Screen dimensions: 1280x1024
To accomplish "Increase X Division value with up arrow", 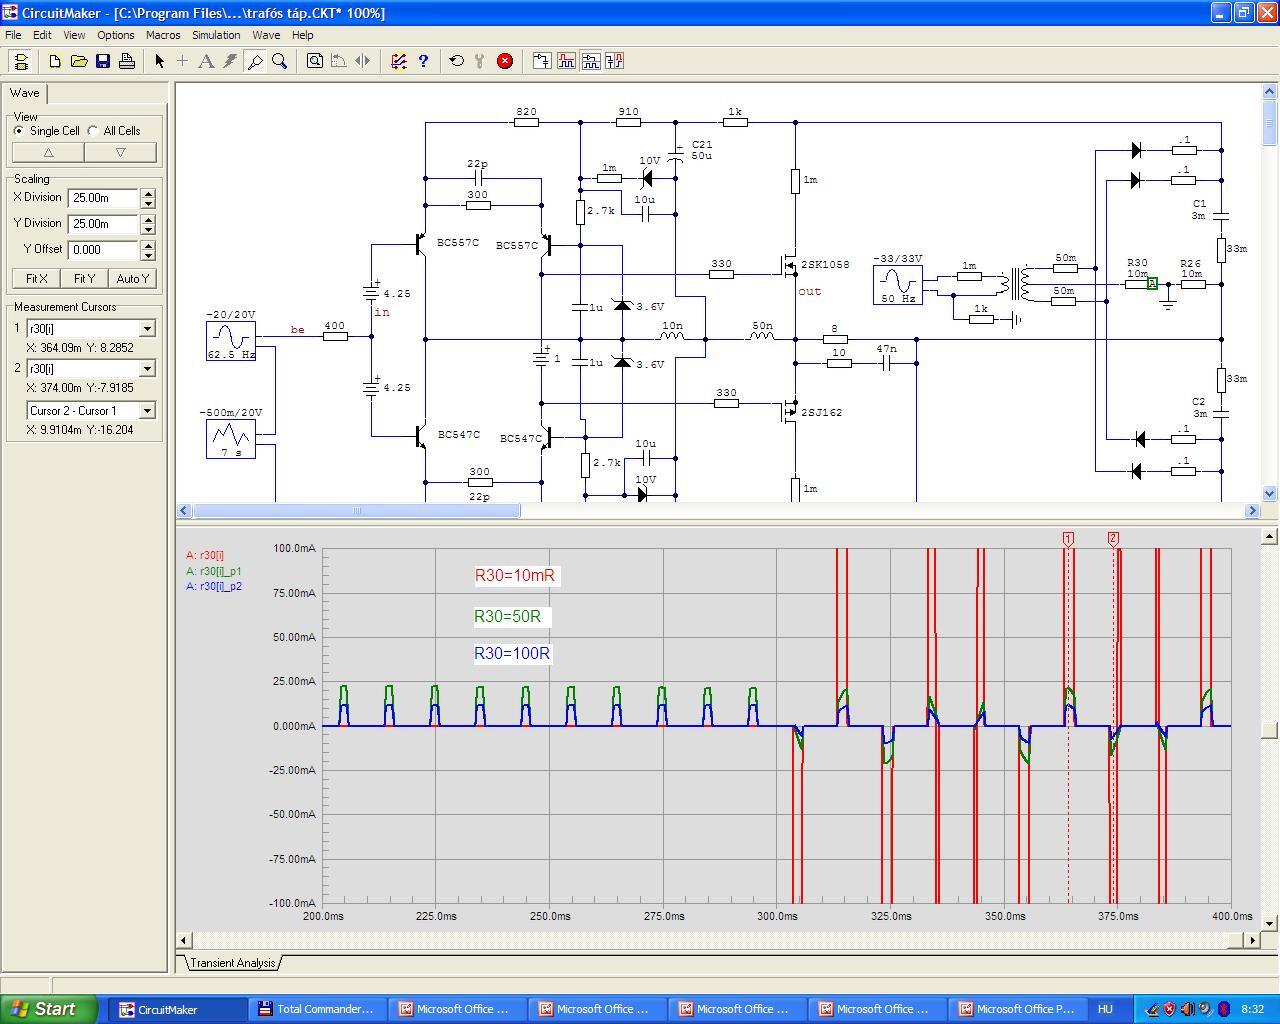I will (148, 193).
